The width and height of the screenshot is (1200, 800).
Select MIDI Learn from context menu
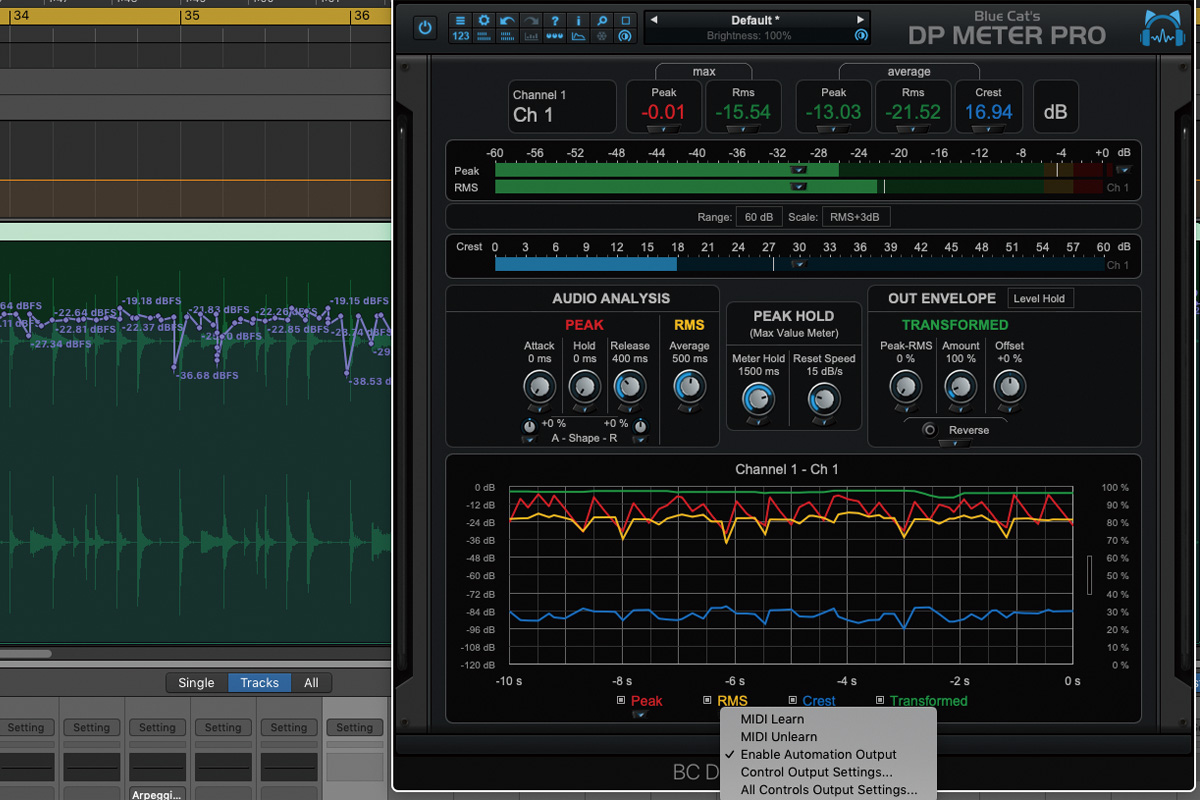[x=828, y=719]
